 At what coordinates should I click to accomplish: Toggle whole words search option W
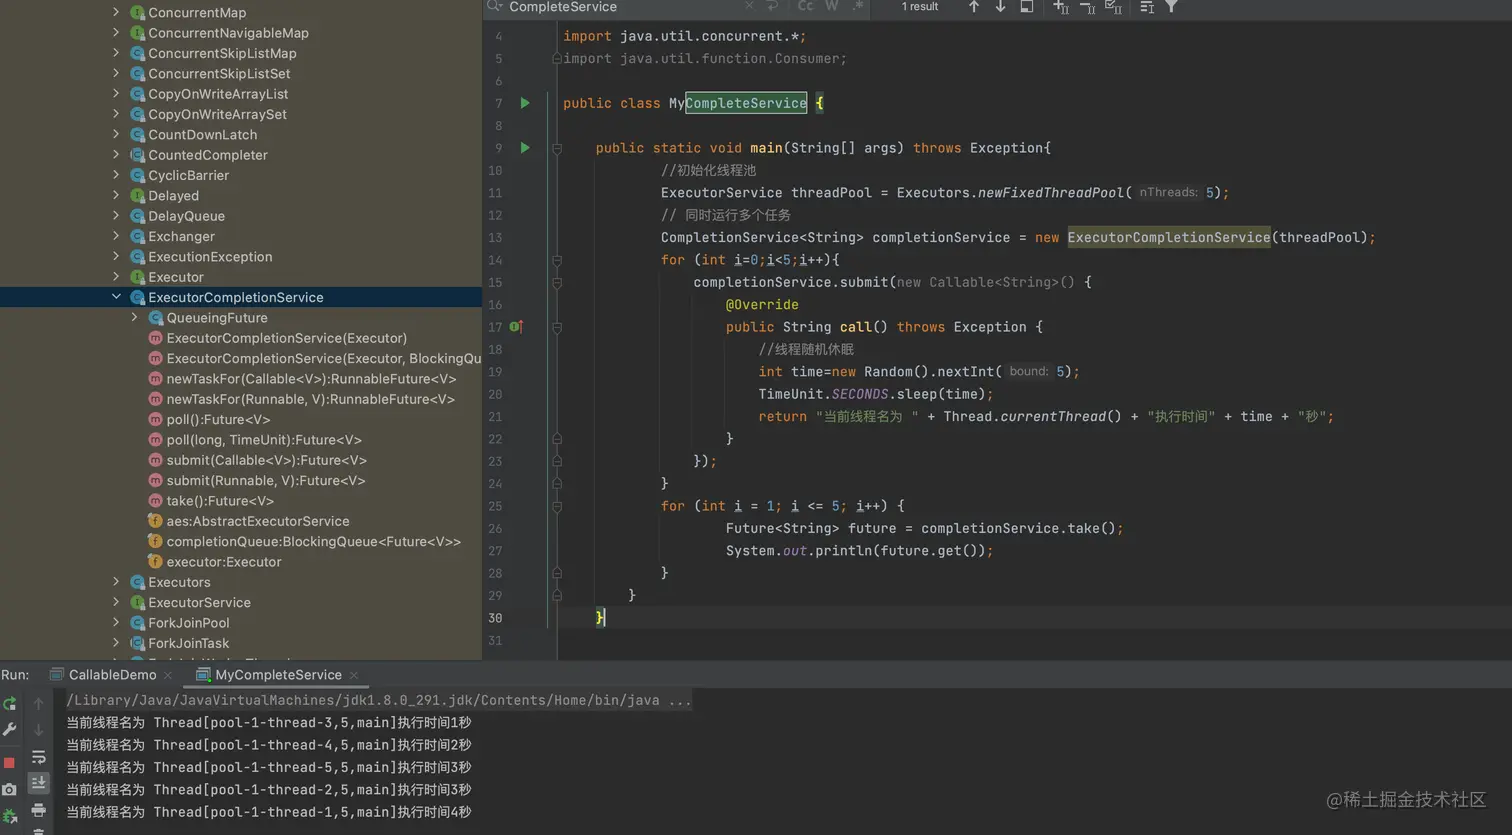point(831,7)
